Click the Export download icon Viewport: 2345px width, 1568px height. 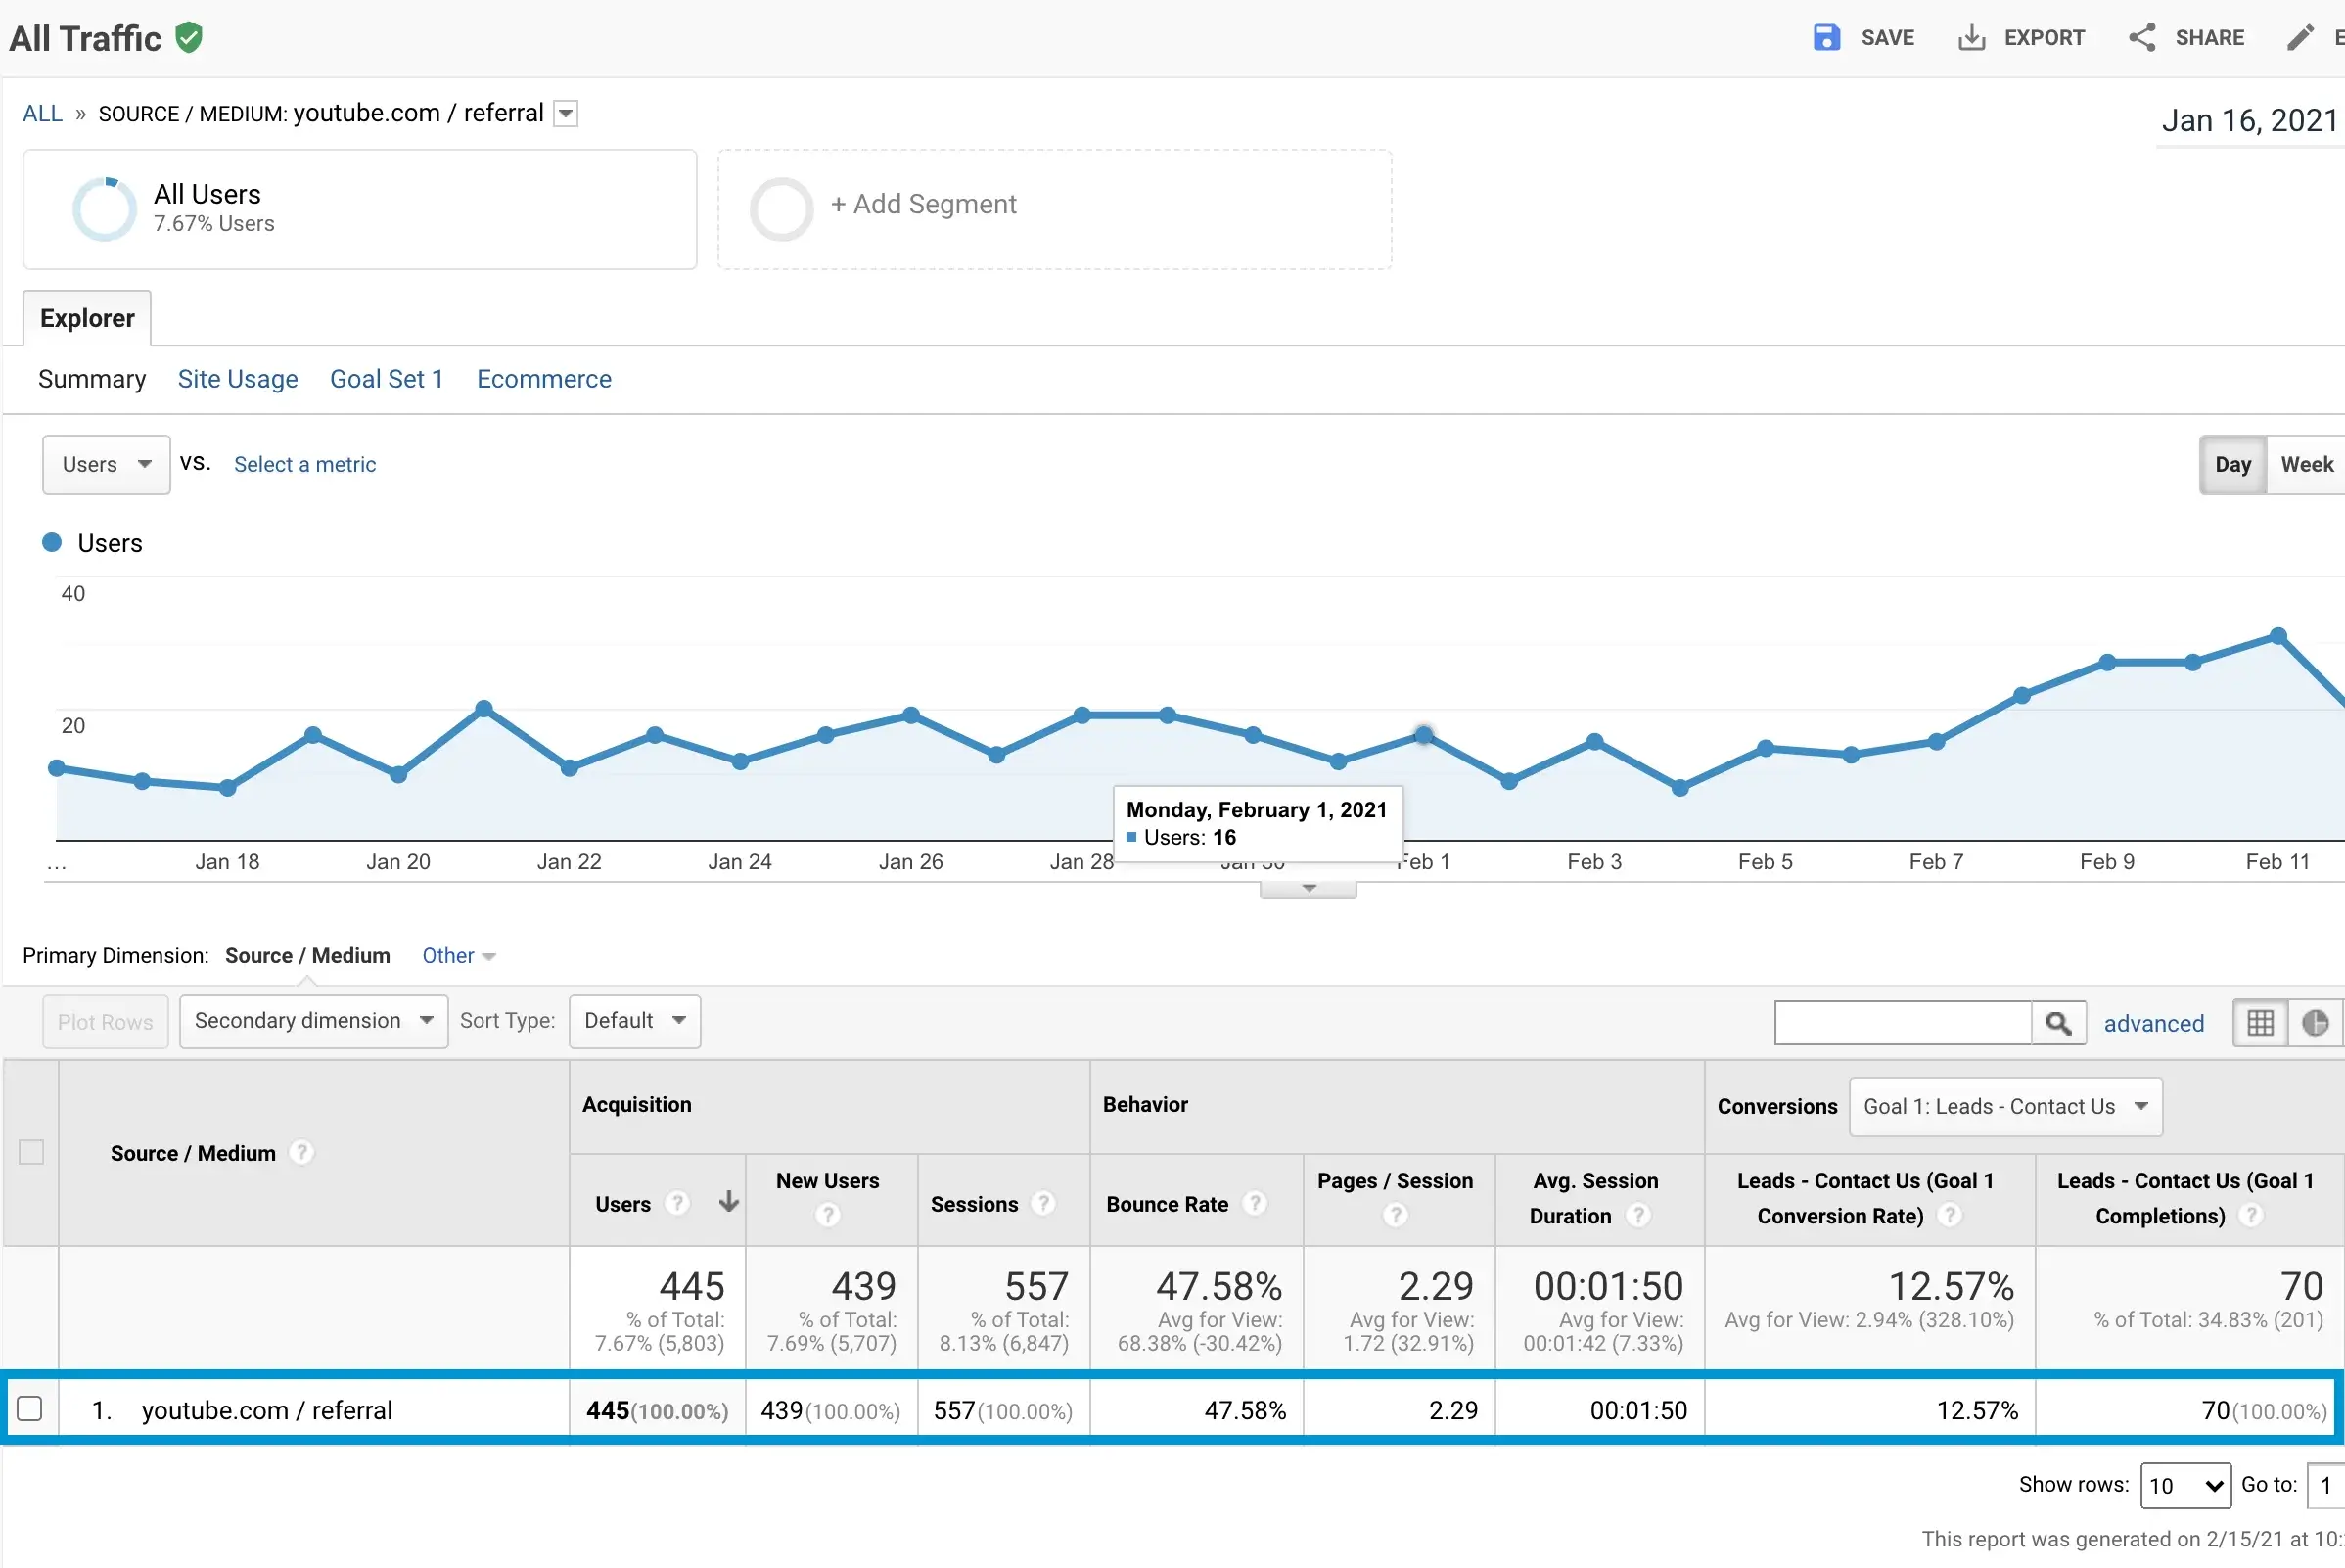tap(1971, 38)
